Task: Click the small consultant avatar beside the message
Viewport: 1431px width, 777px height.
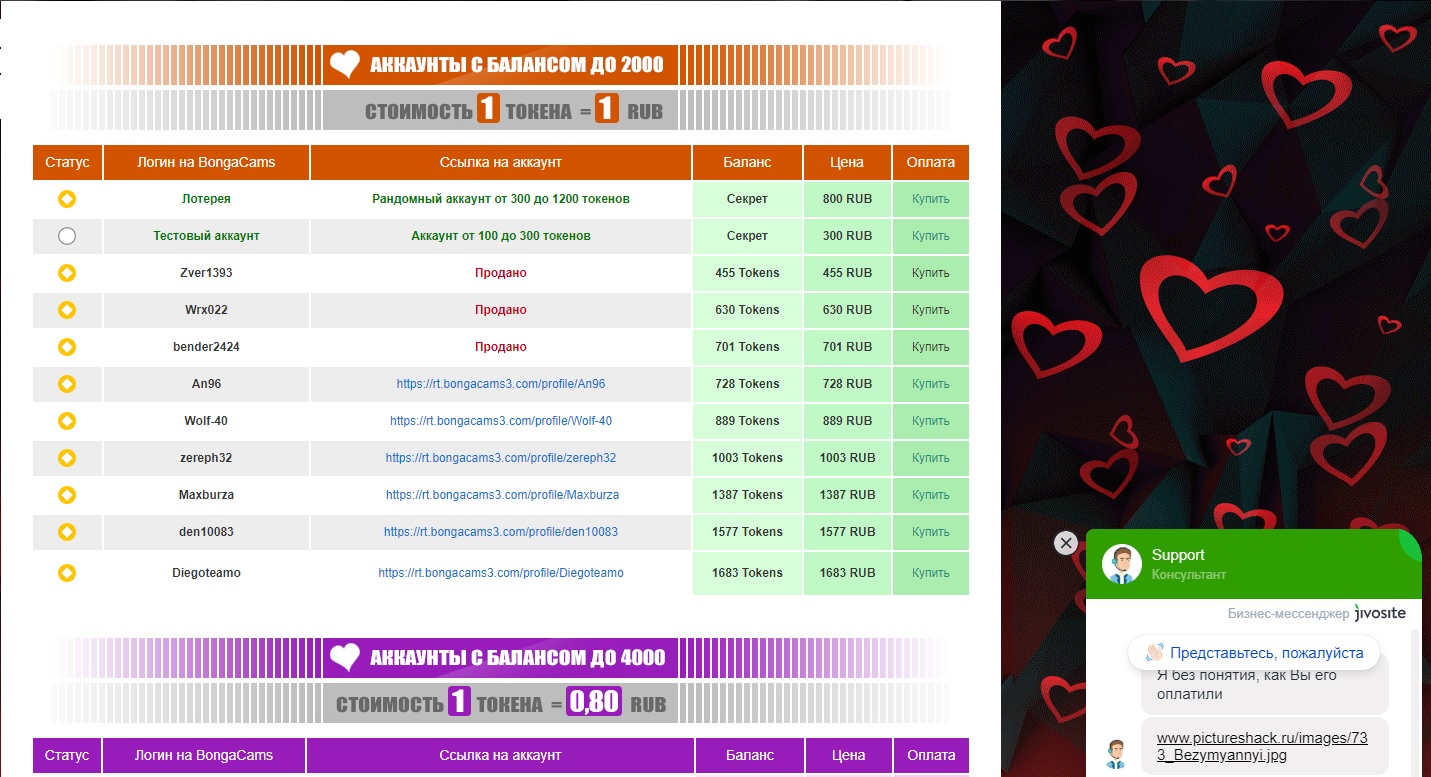Action: (x=1117, y=753)
